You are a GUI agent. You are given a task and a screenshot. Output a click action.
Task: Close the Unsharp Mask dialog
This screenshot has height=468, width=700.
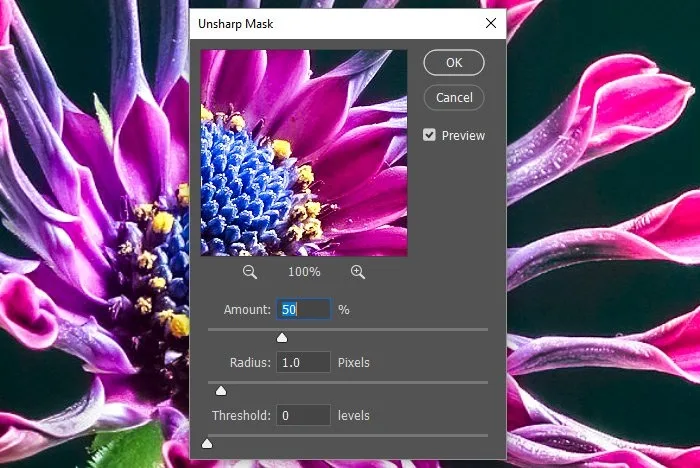click(491, 23)
